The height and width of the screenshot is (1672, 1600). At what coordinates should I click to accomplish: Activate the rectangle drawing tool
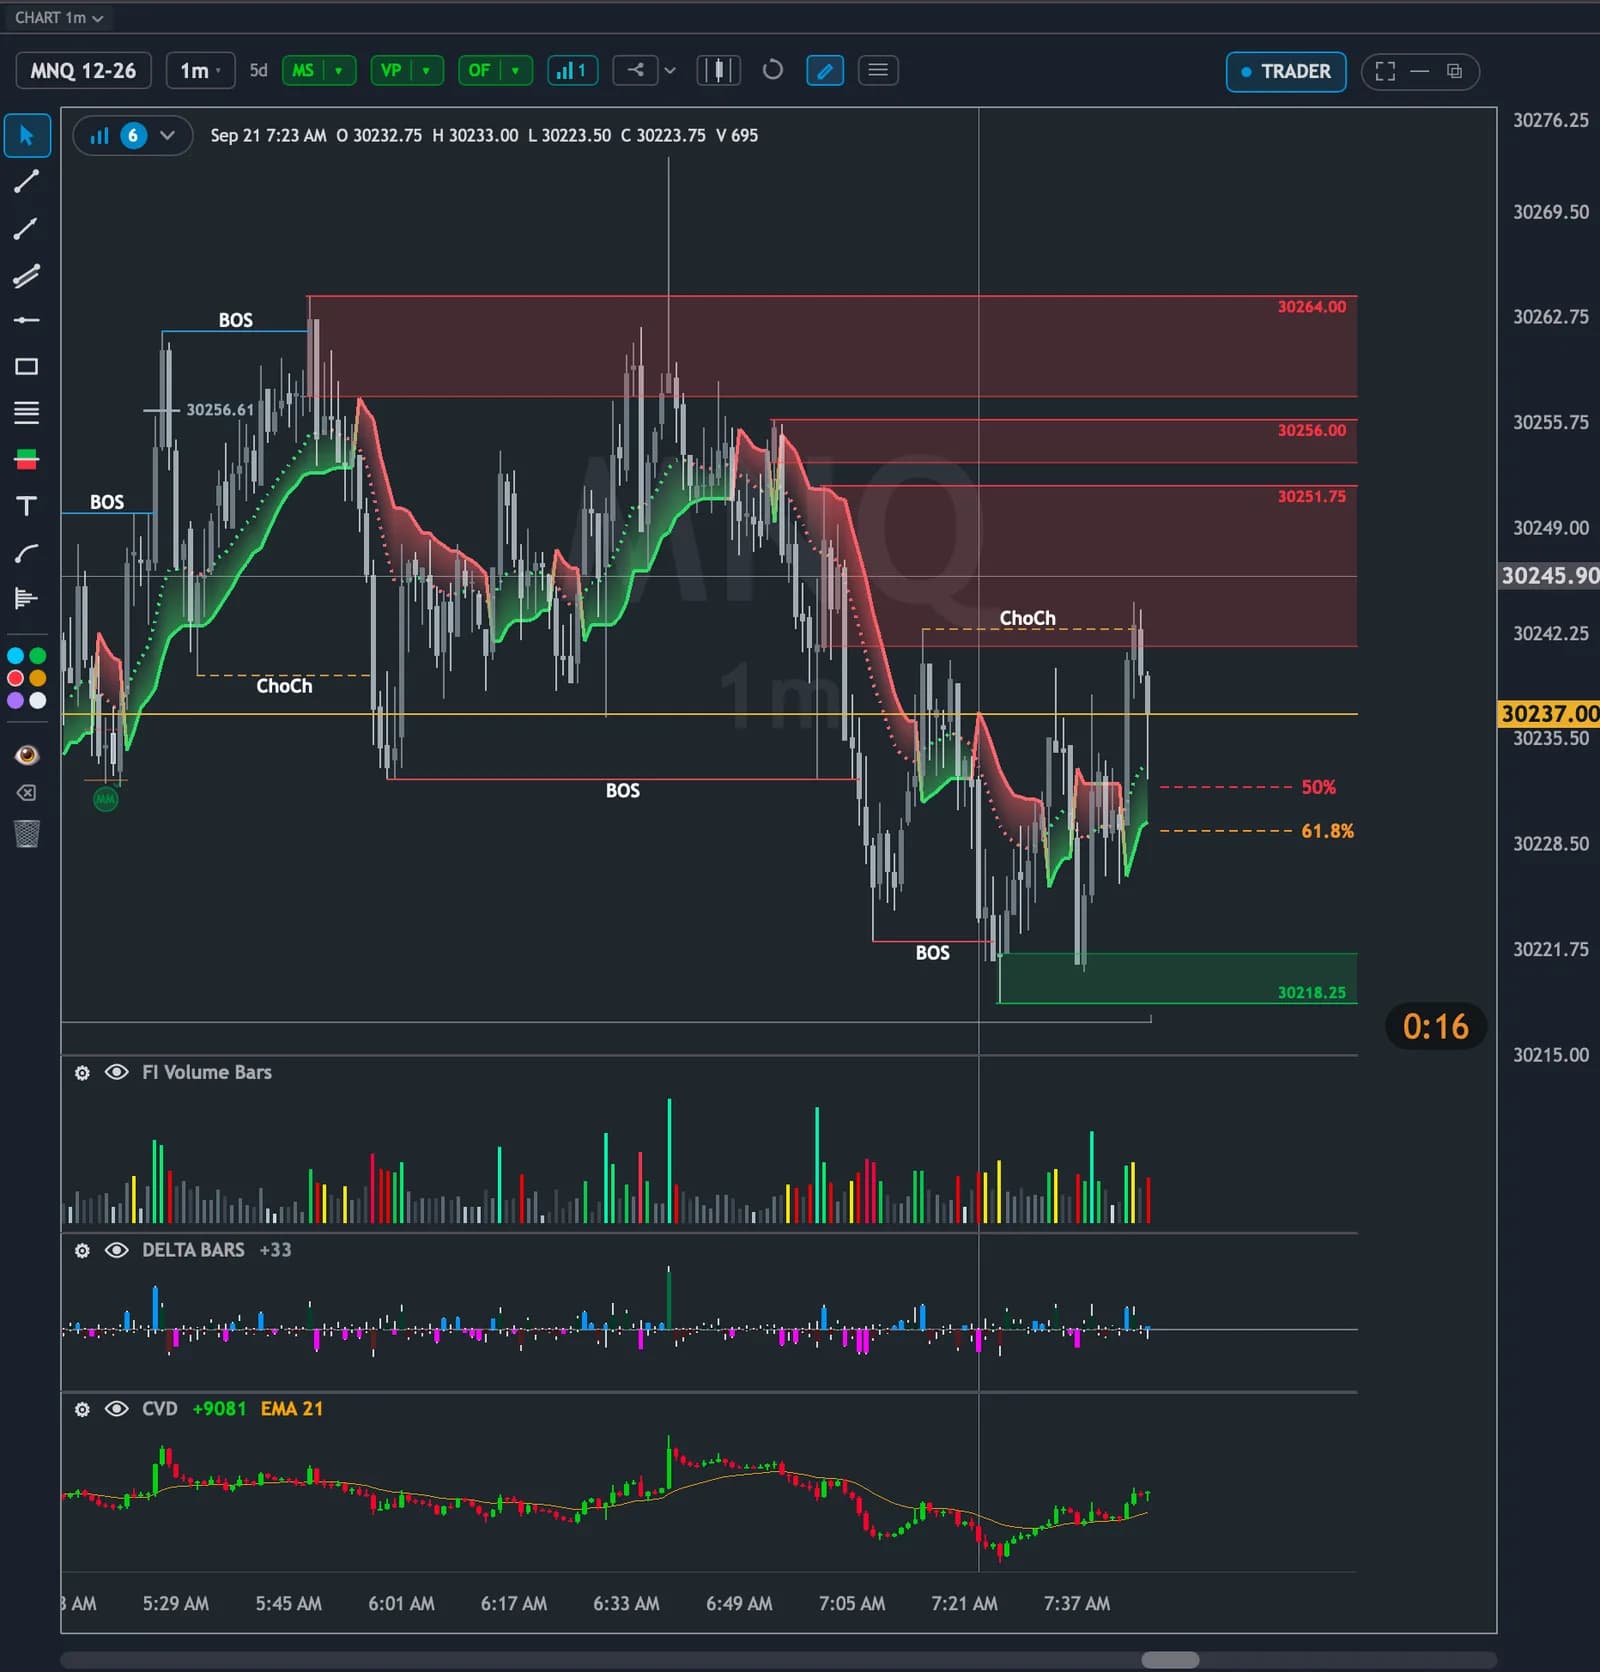coord(27,367)
